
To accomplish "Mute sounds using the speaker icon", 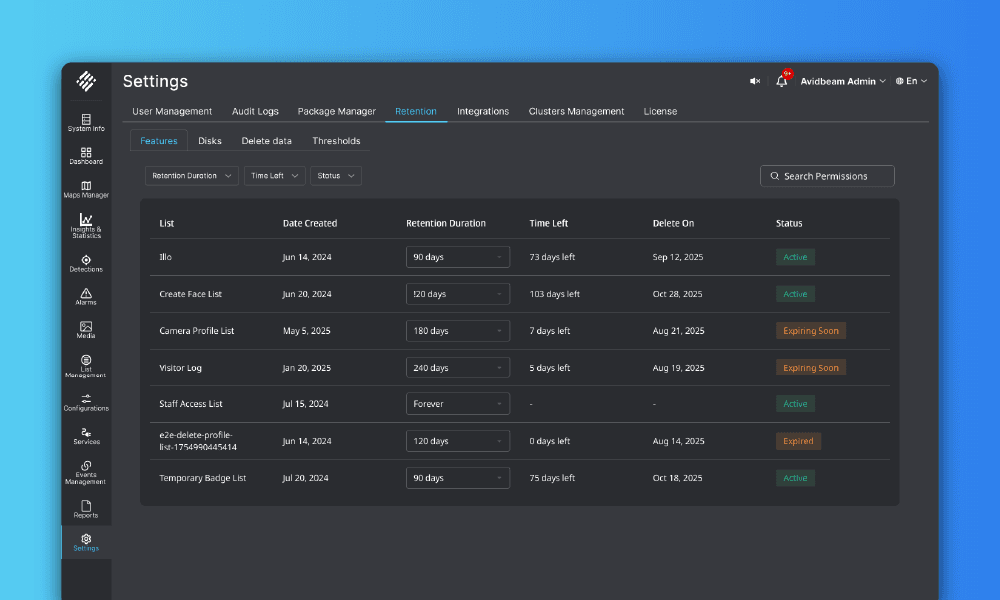I will (x=755, y=81).
